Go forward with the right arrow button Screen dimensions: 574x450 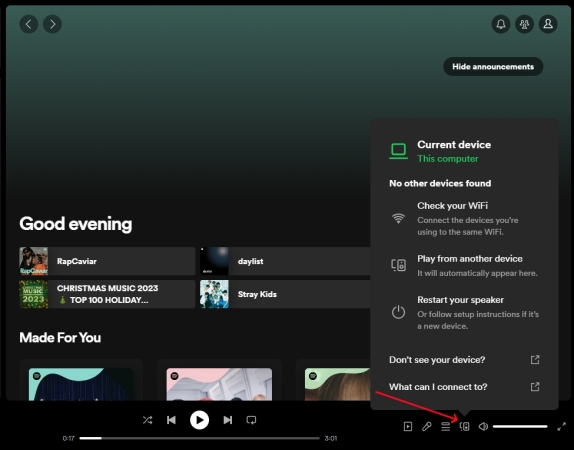(52, 24)
